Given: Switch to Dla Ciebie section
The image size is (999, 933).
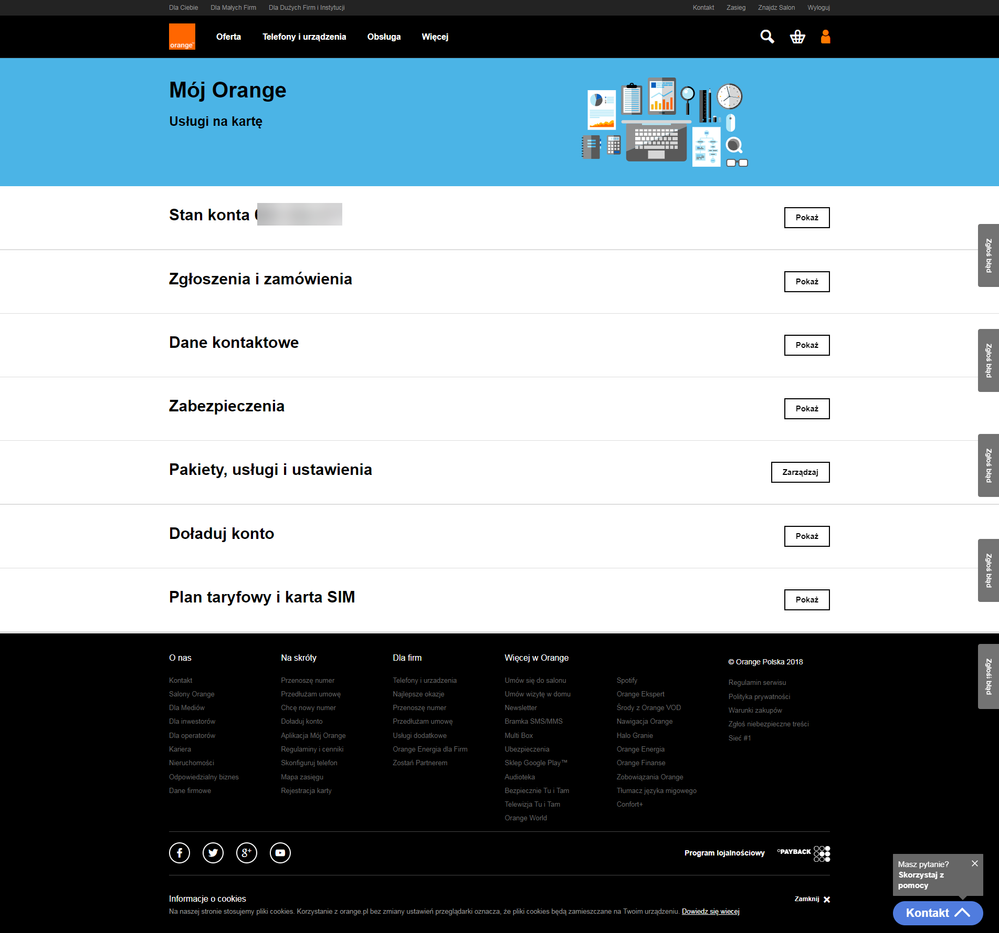Looking at the screenshot, I should [x=183, y=8].
